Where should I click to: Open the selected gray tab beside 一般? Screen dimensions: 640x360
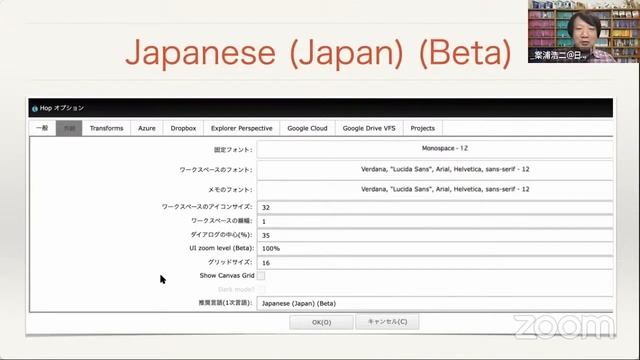point(69,128)
